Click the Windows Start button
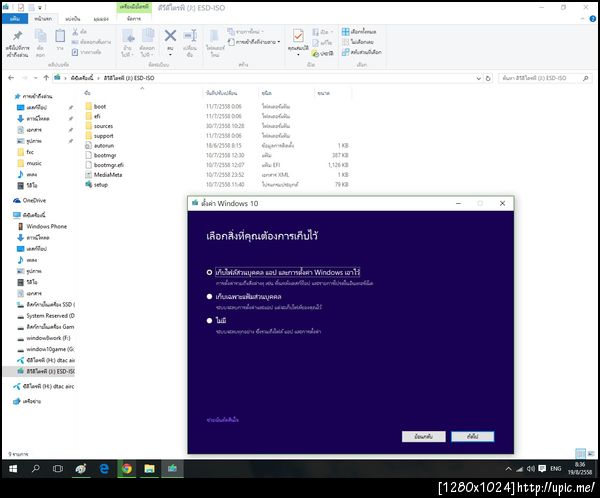This screenshot has height=498, width=600. click(x=13, y=469)
